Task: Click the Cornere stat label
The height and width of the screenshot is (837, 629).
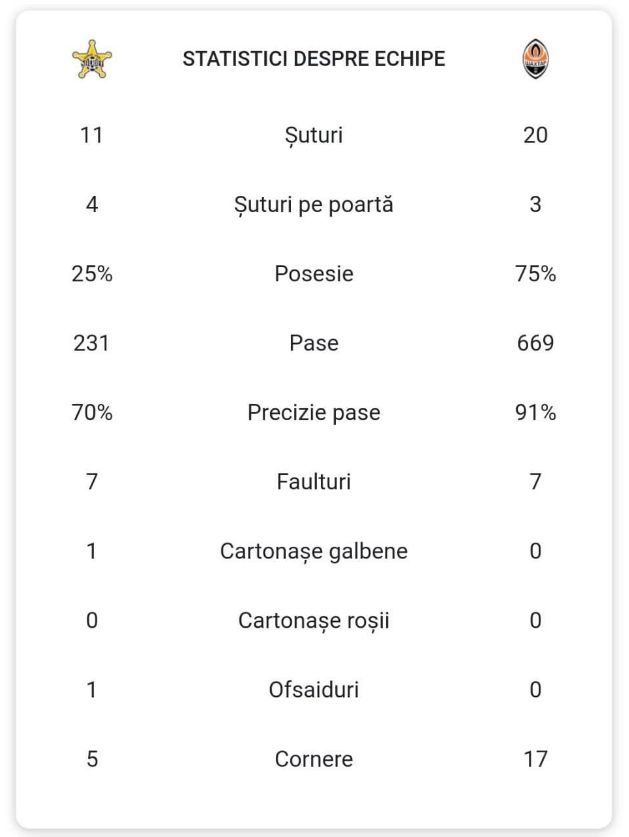Action: [x=314, y=759]
